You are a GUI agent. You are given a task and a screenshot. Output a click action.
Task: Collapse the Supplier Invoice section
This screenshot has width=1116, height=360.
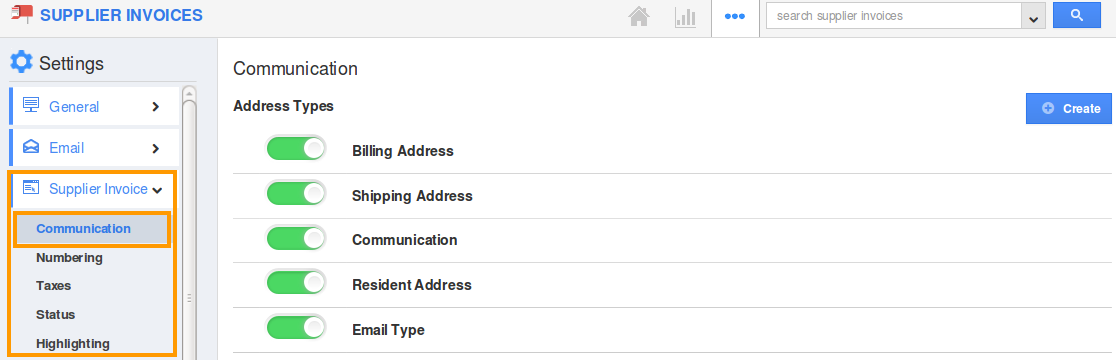click(157, 190)
